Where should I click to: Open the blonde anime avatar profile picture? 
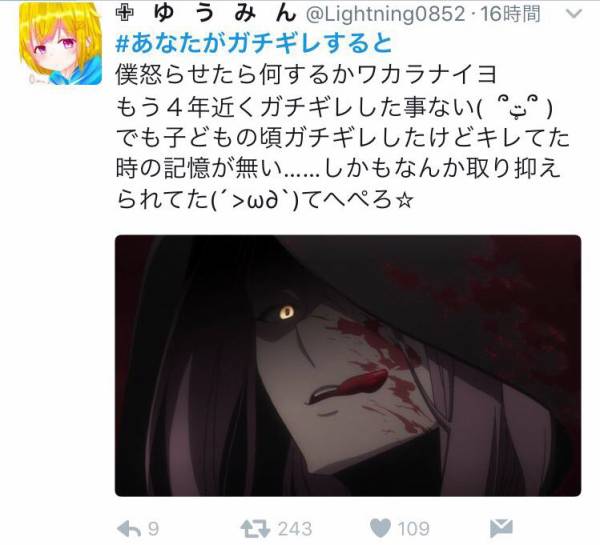coord(60,43)
